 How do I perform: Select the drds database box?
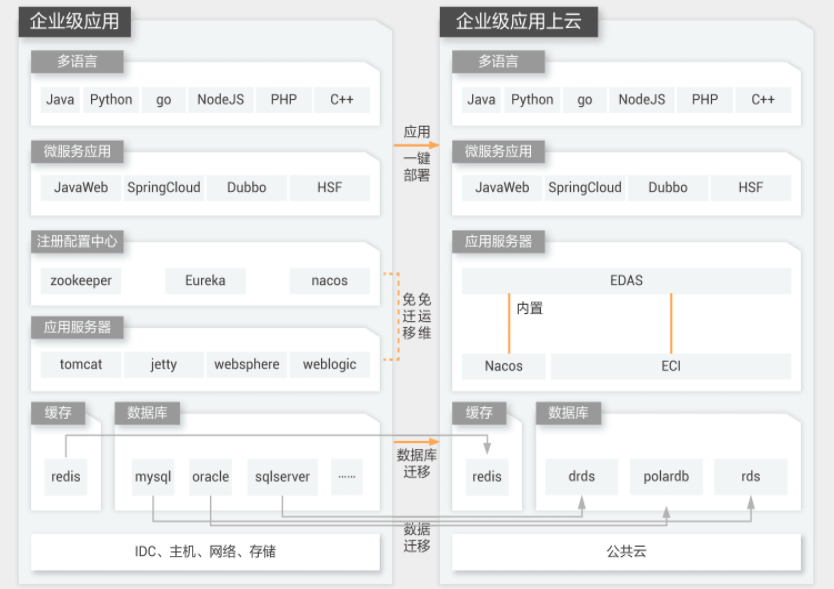(x=582, y=477)
